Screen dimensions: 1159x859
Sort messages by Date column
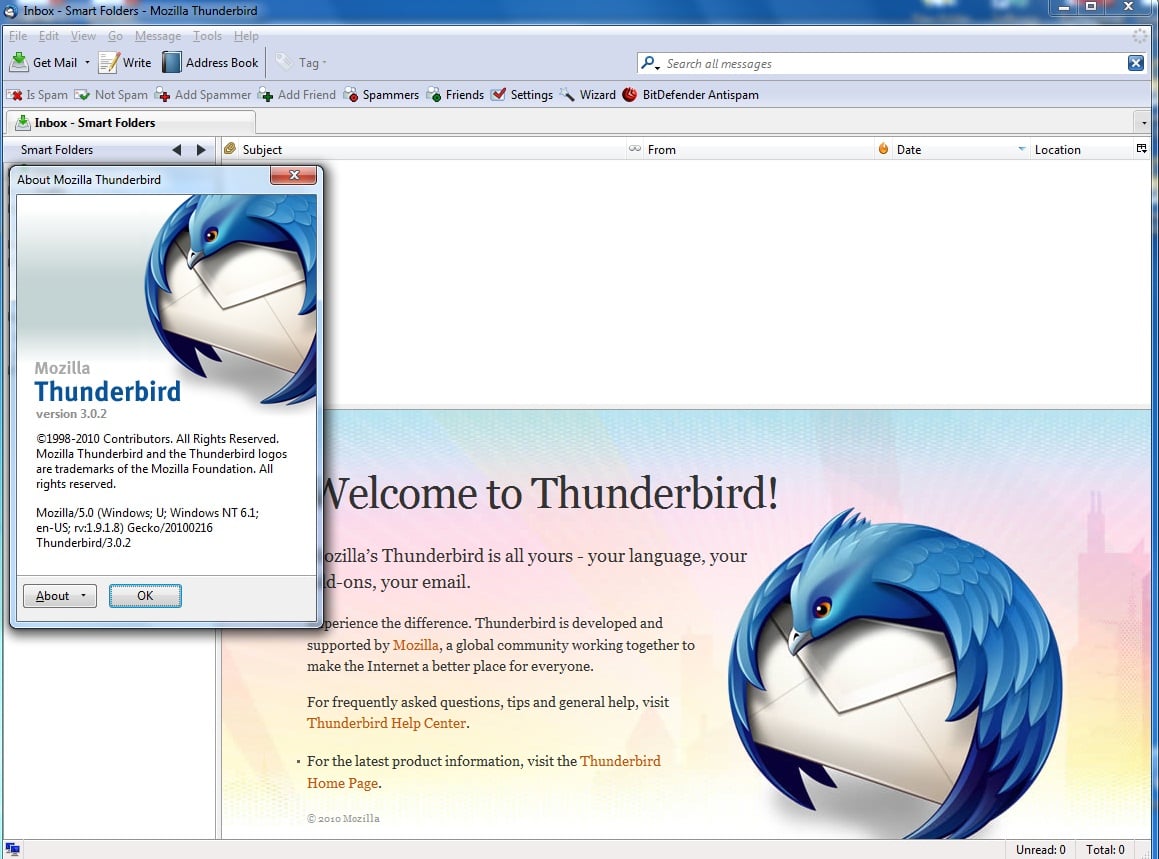click(x=962, y=149)
